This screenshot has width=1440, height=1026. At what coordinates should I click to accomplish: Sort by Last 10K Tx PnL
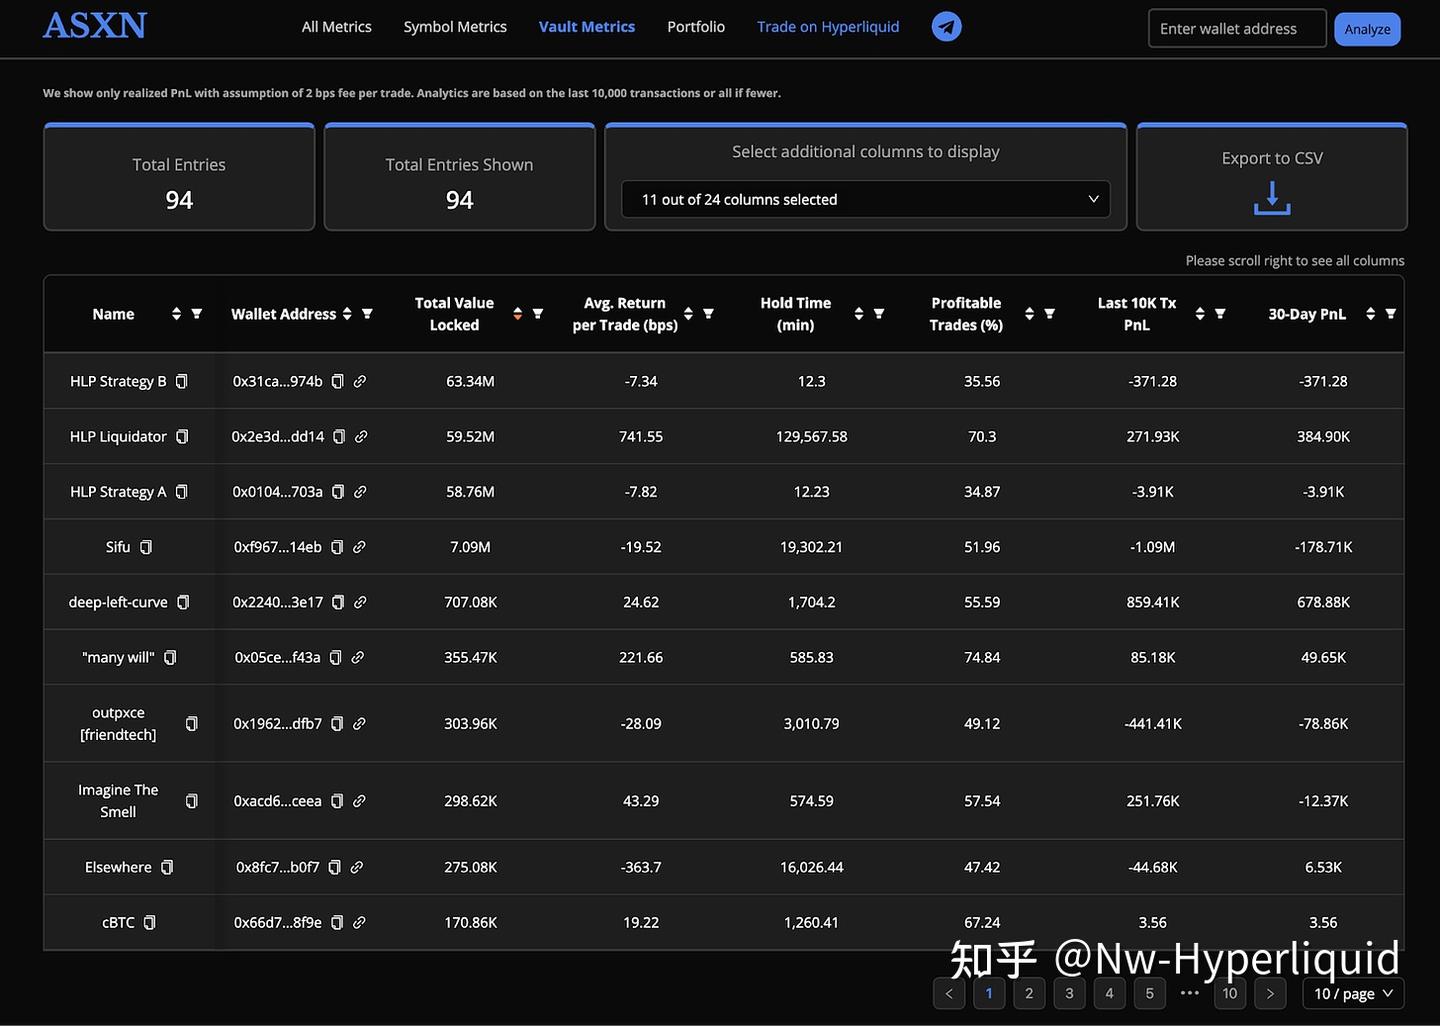1200,314
